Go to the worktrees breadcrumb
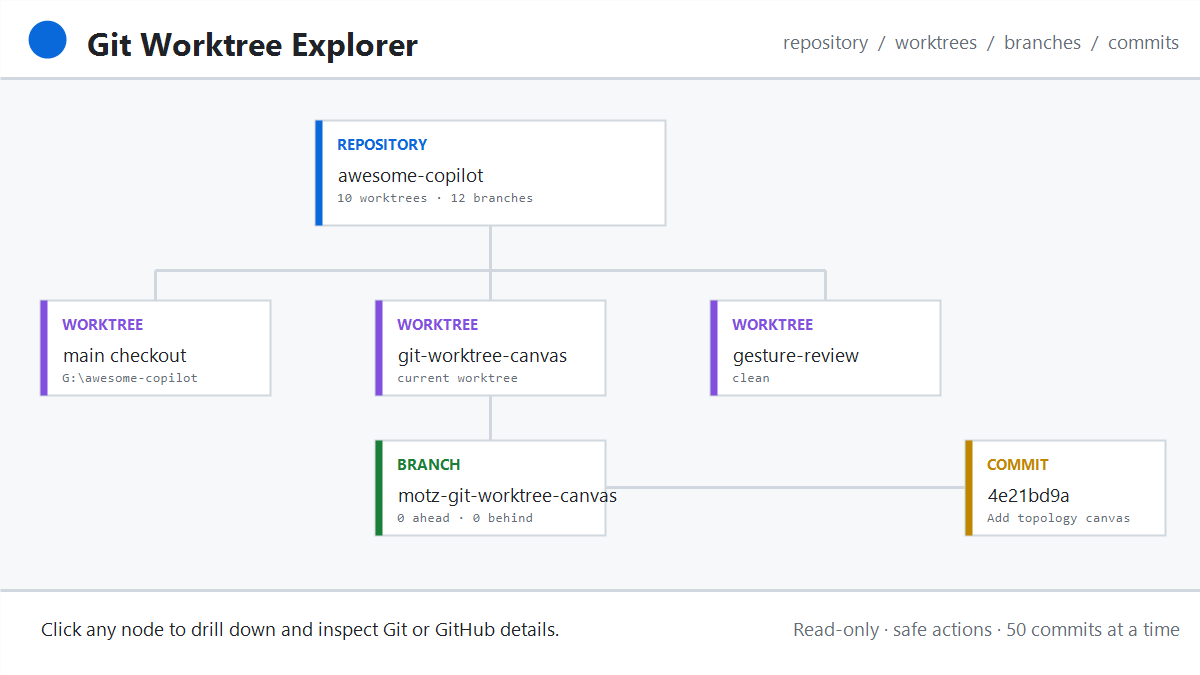Viewport: 1200px width, 675px height. point(935,43)
